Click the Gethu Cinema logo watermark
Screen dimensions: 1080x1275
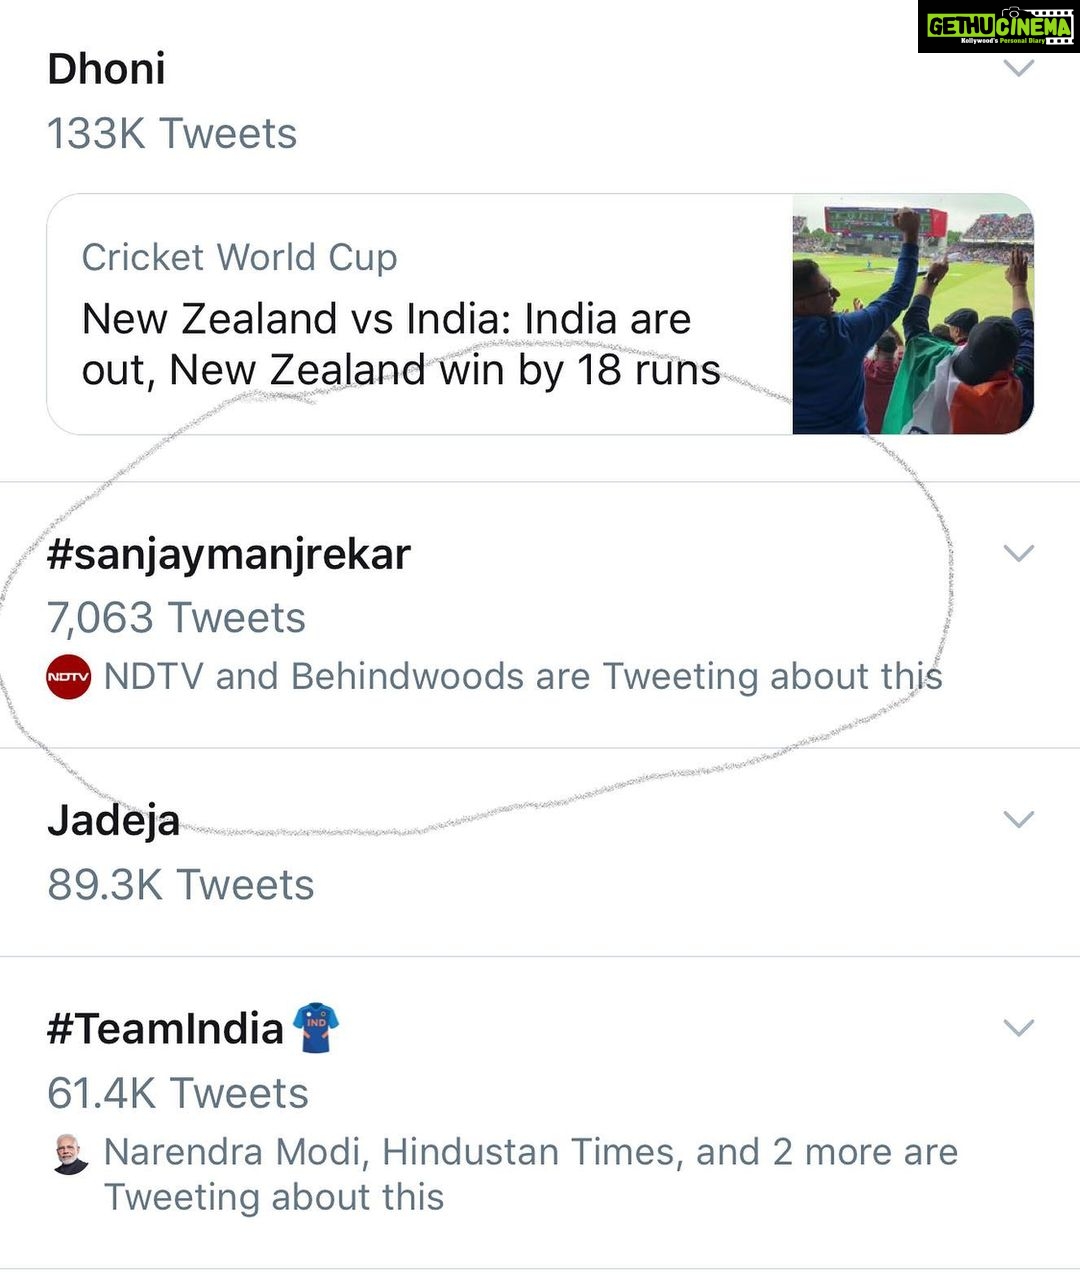tap(997, 27)
